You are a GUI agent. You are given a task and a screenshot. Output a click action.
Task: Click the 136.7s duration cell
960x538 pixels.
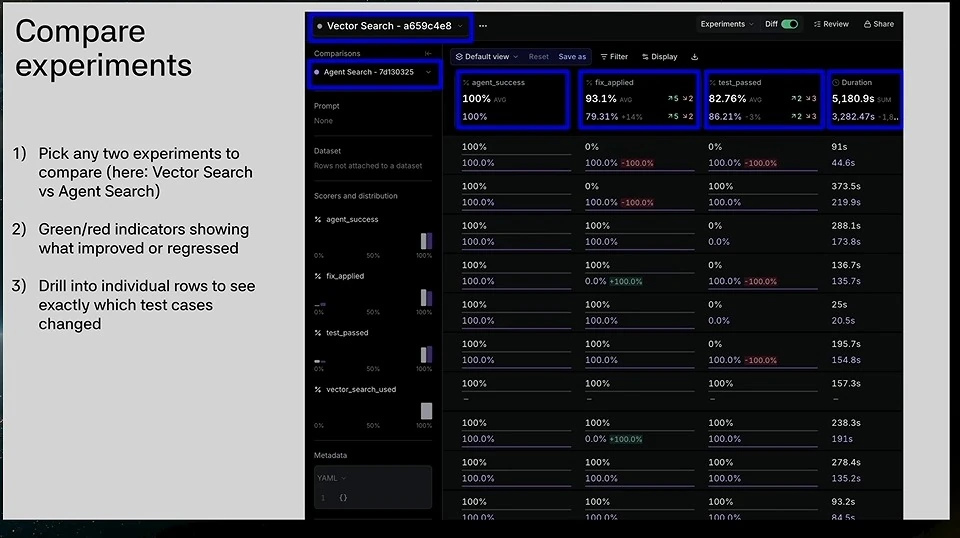pyautogui.click(x=846, y=265)
